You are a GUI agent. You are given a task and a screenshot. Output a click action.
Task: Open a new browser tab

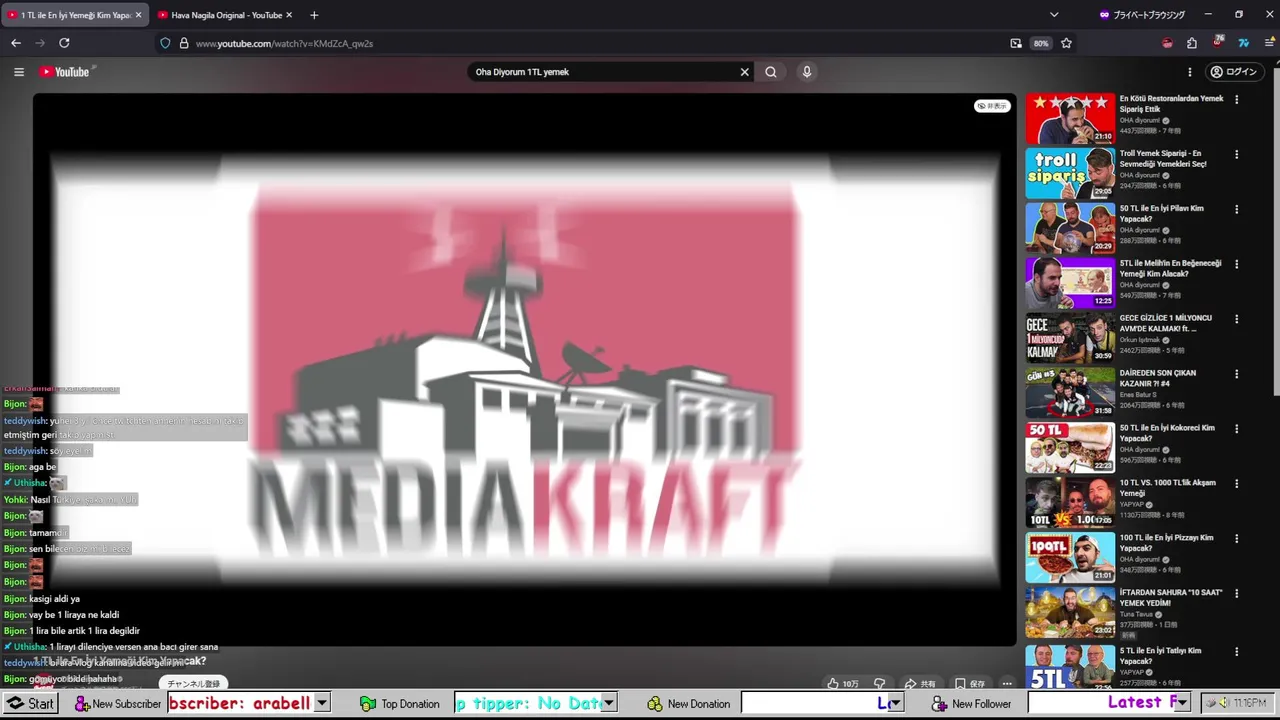(314, 15)
